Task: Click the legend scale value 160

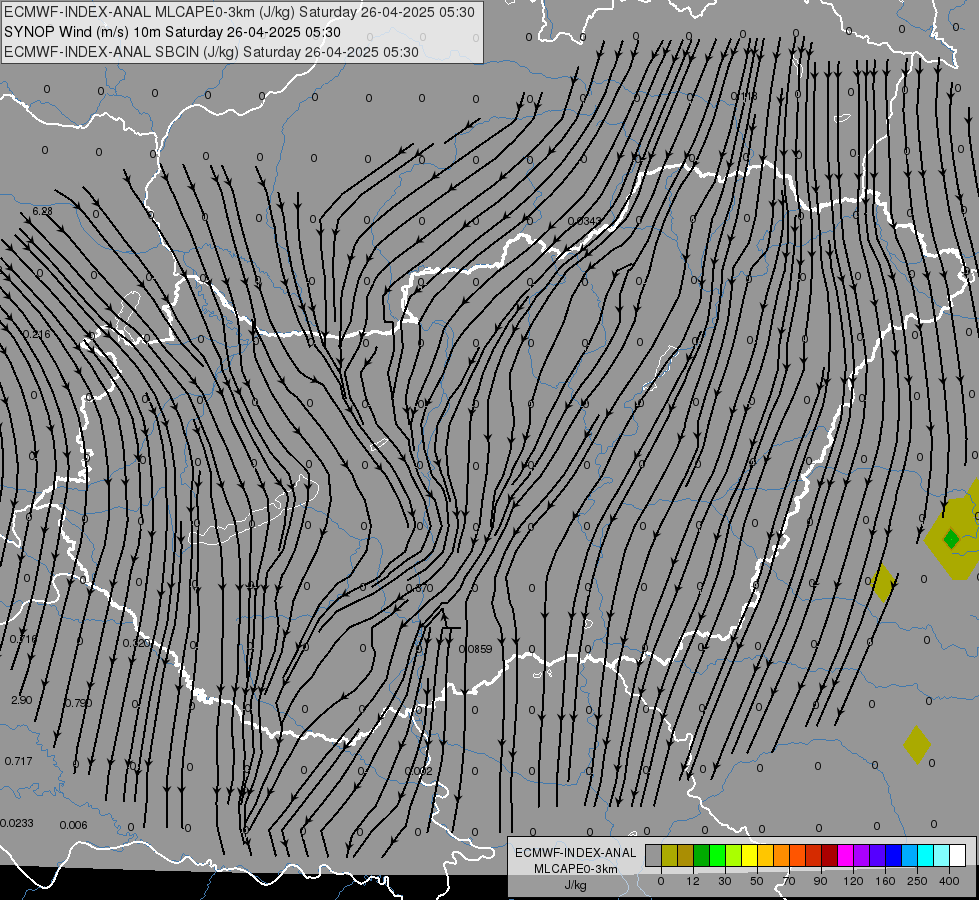Action: pyautogui.click(x=885, y=881)
